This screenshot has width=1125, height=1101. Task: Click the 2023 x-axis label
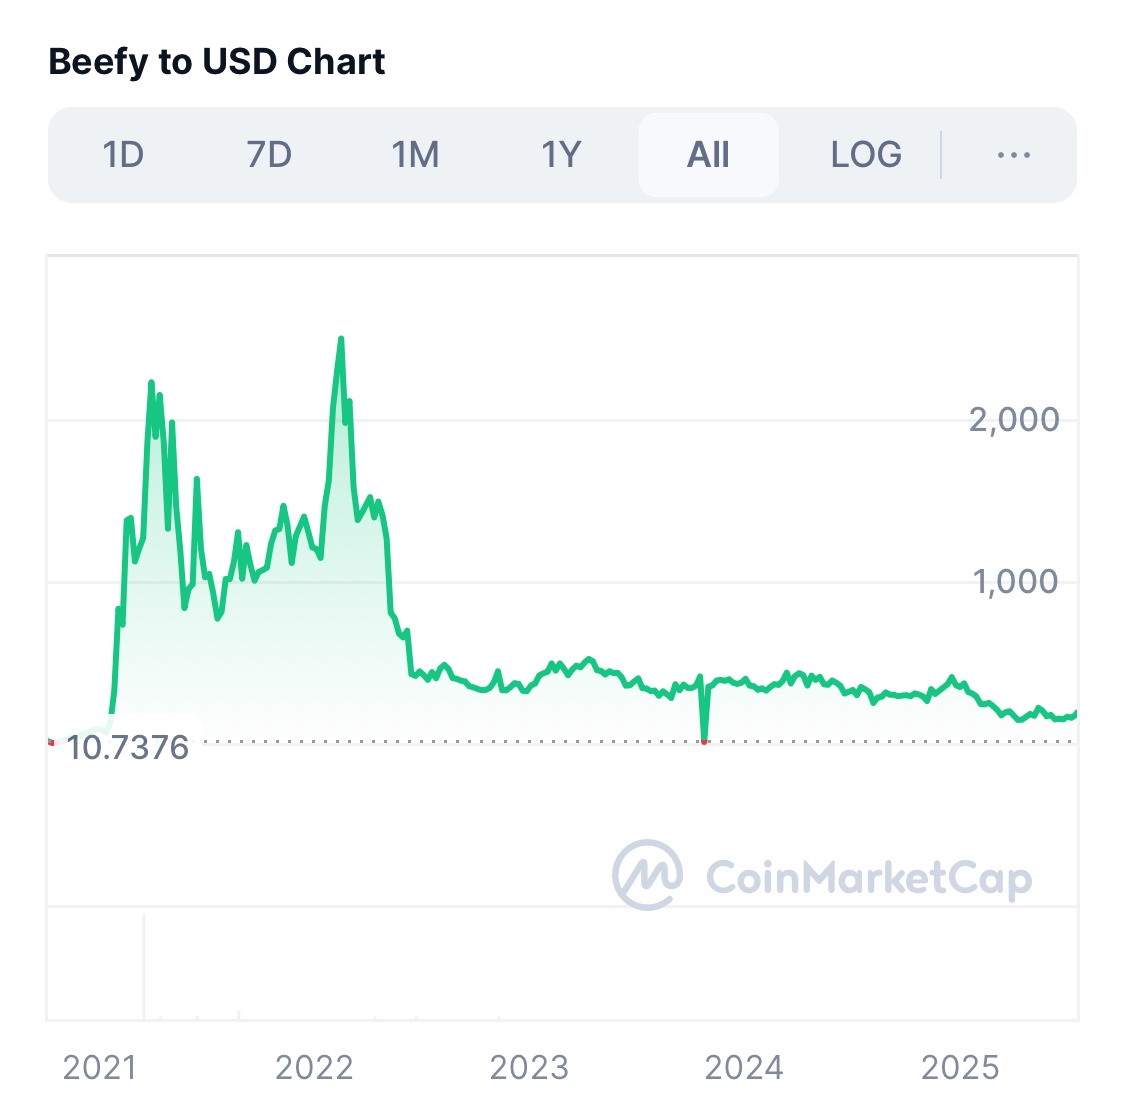pyautogui.click(x=529, y=1068)
